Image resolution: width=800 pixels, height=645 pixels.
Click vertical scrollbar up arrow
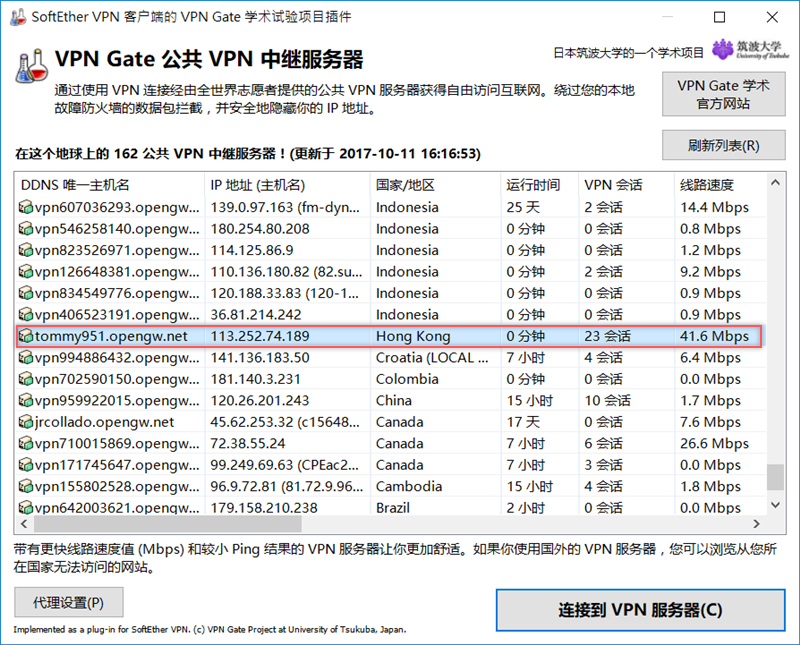click(776, 182)
